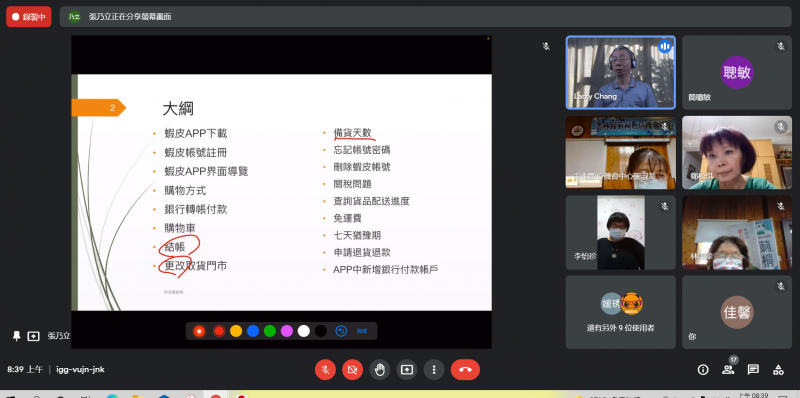
Task: Pick the purple annotation color
Action: (287, 331)
